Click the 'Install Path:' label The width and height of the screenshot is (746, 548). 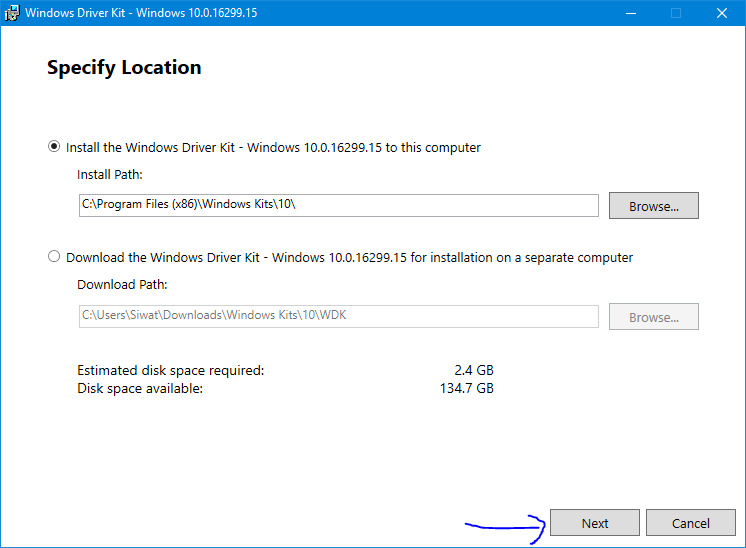pos(110,175)
